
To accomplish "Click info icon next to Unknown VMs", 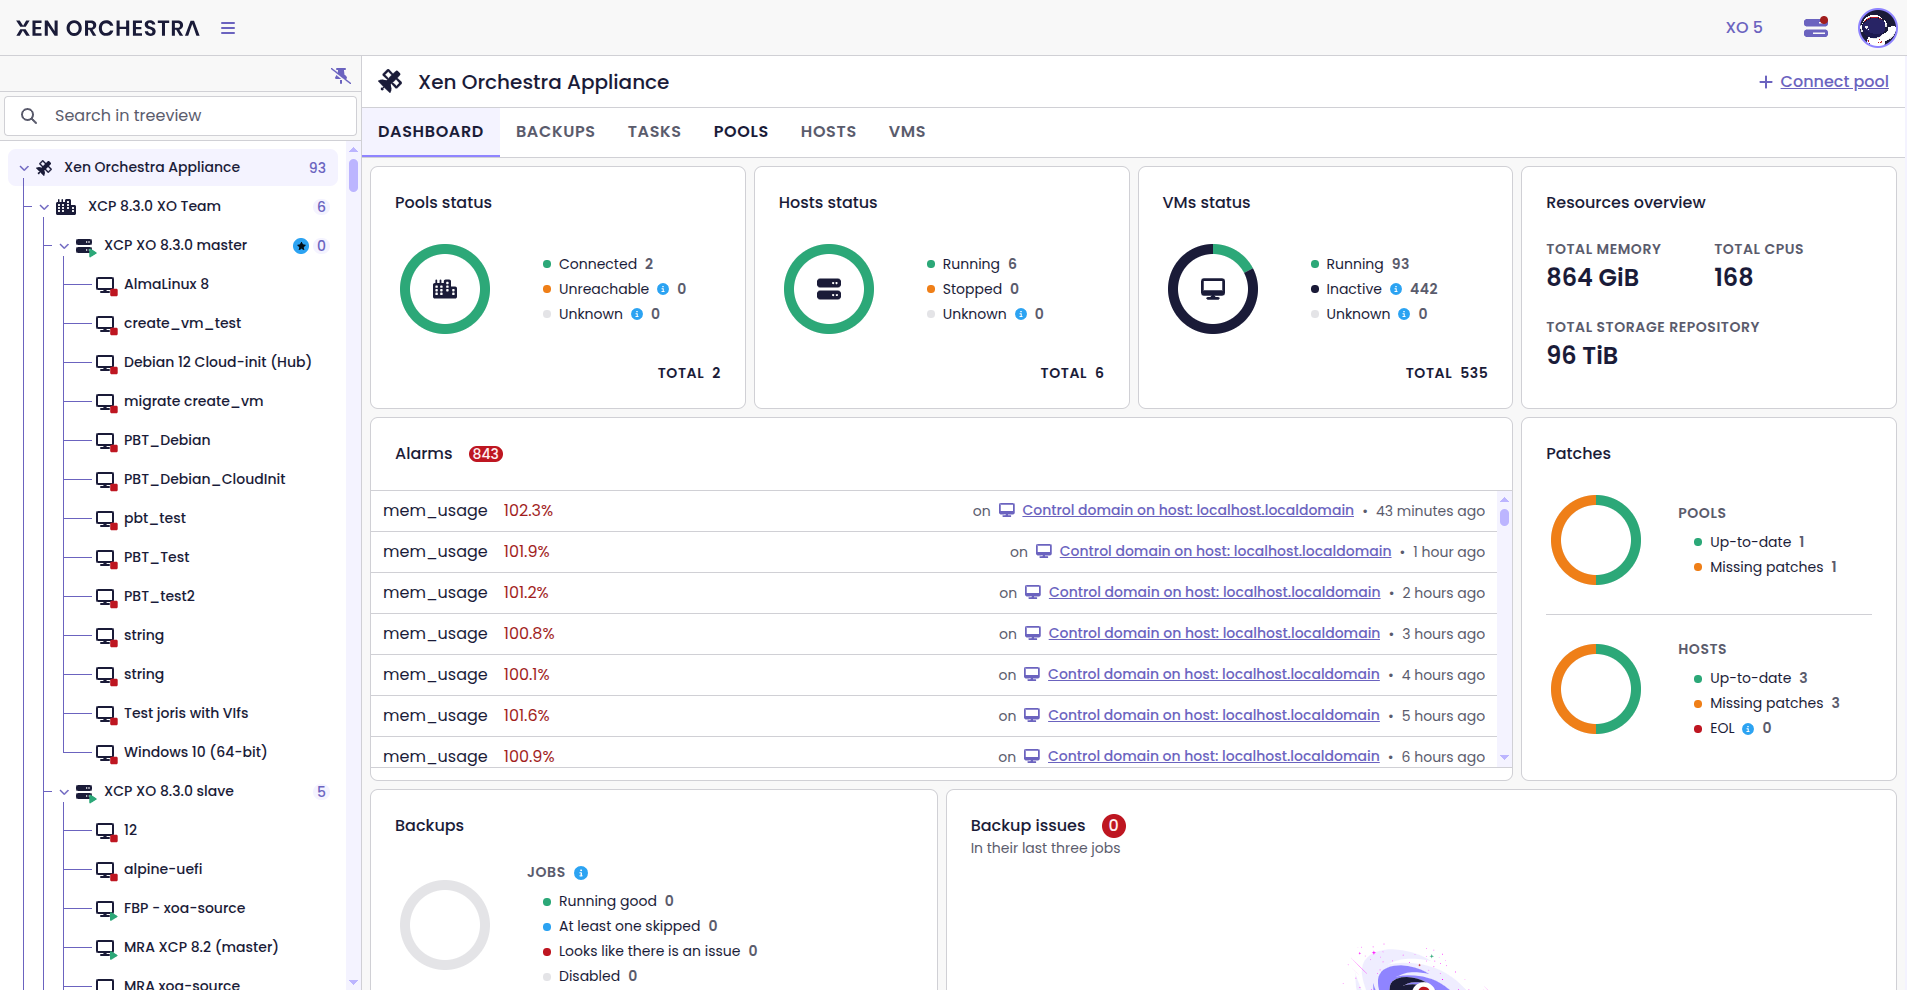I will tap(1404, 314).
